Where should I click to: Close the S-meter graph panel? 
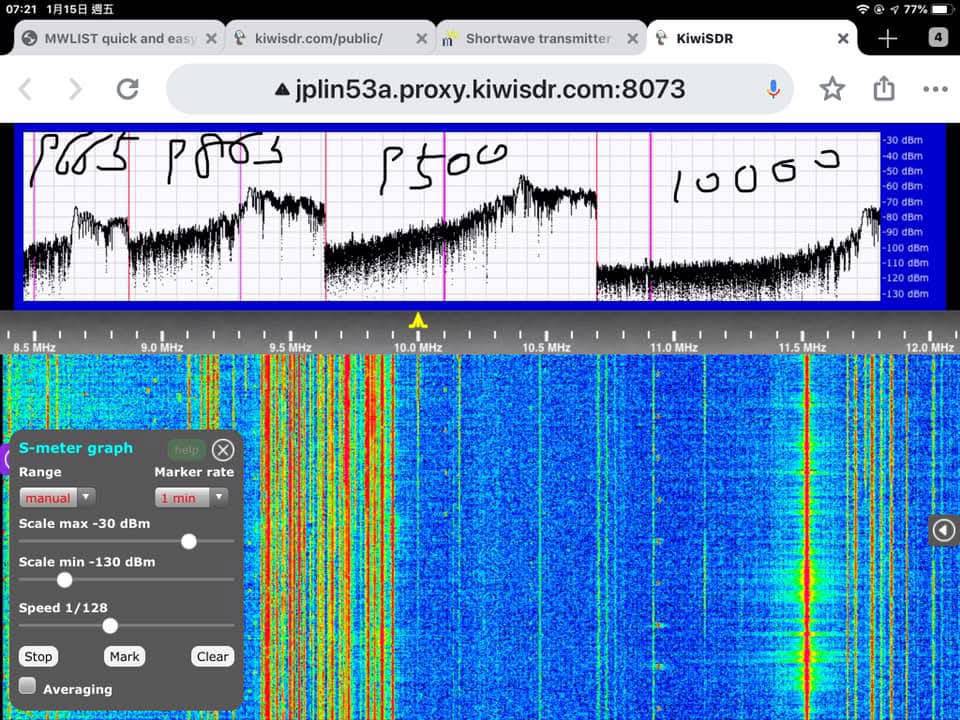pyautogui.click(x=223, y=450)
